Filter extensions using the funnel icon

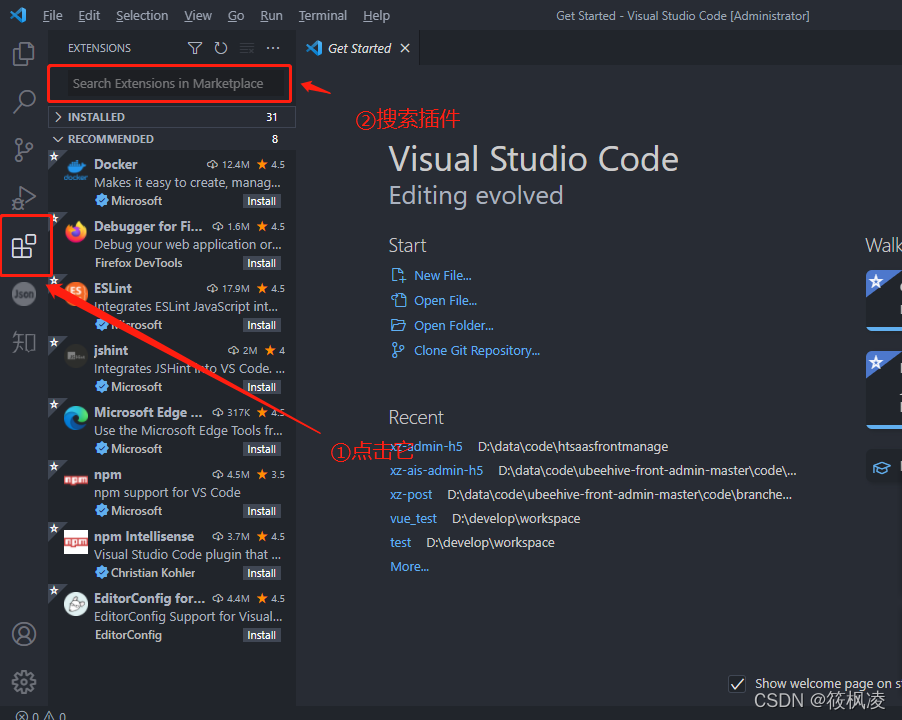(x=194, y=47)
